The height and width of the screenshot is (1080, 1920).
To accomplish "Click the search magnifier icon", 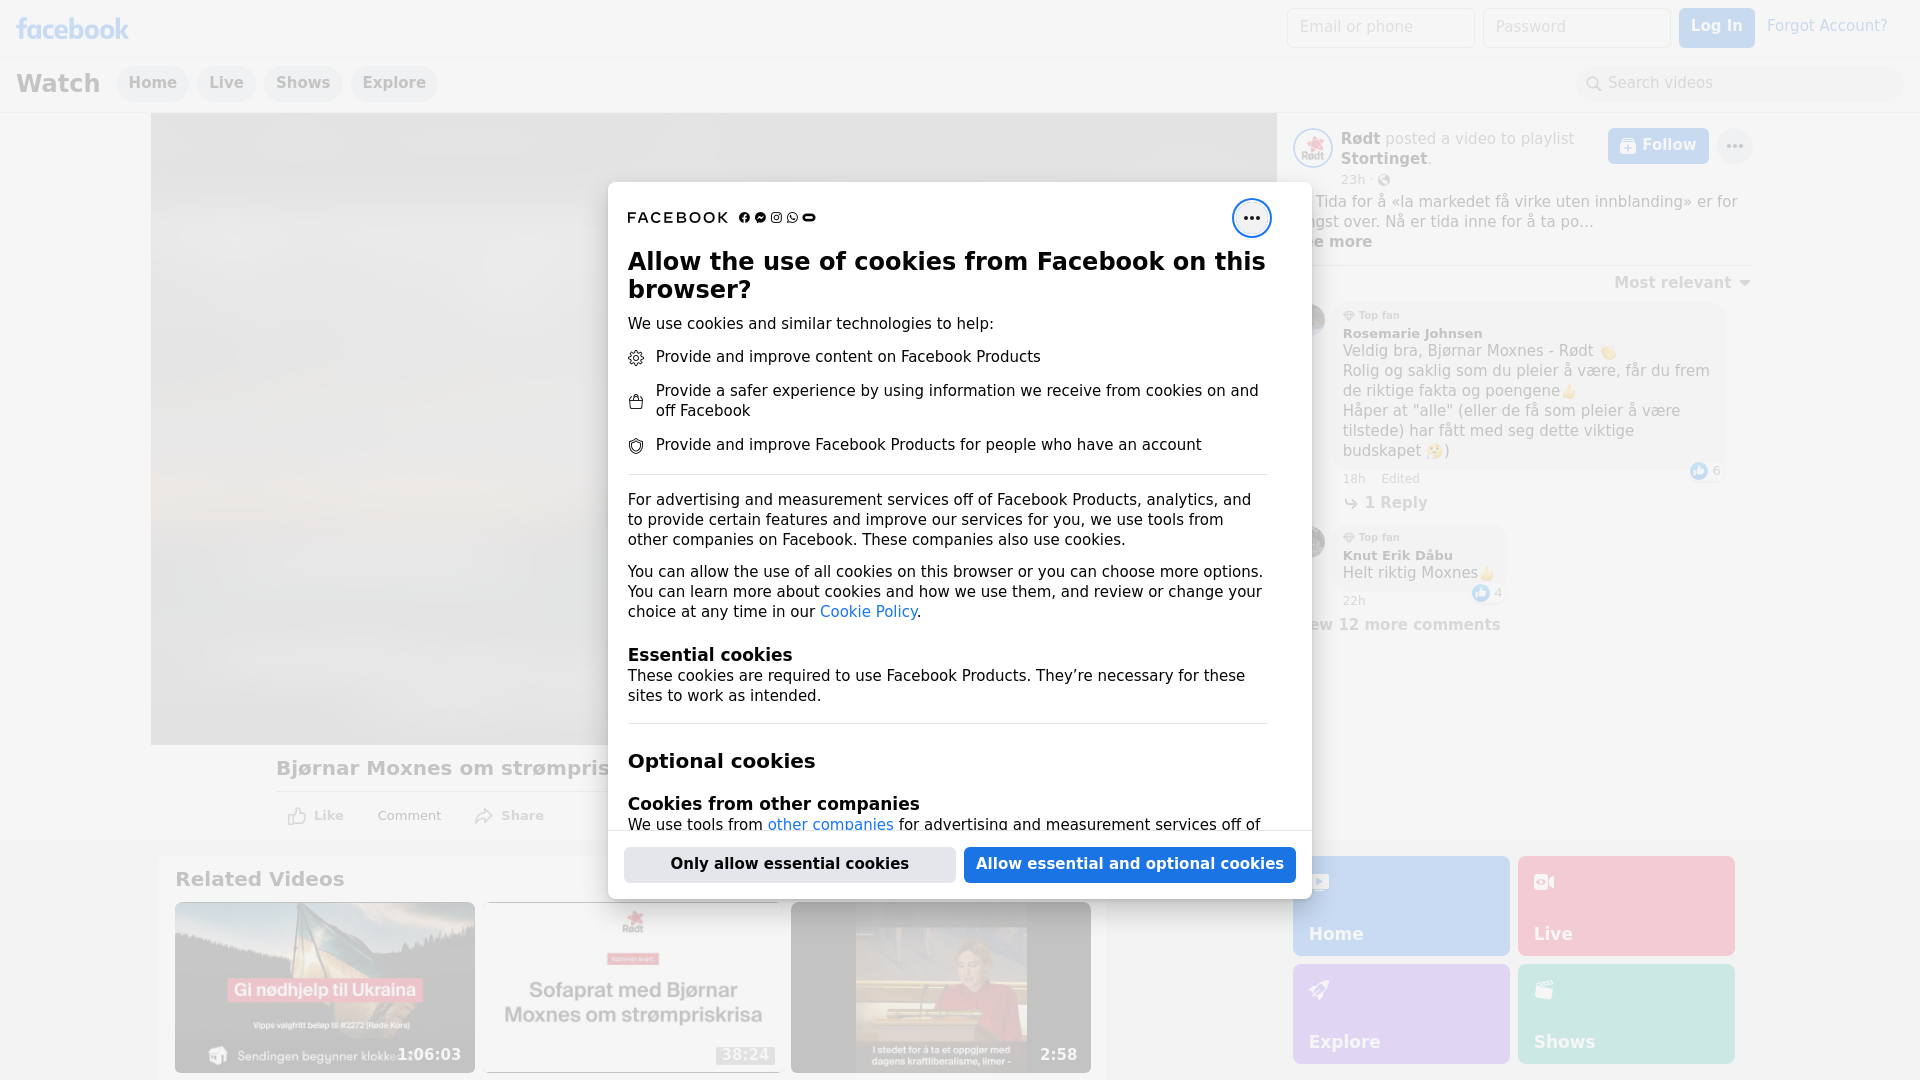I will coord(1594,84).
